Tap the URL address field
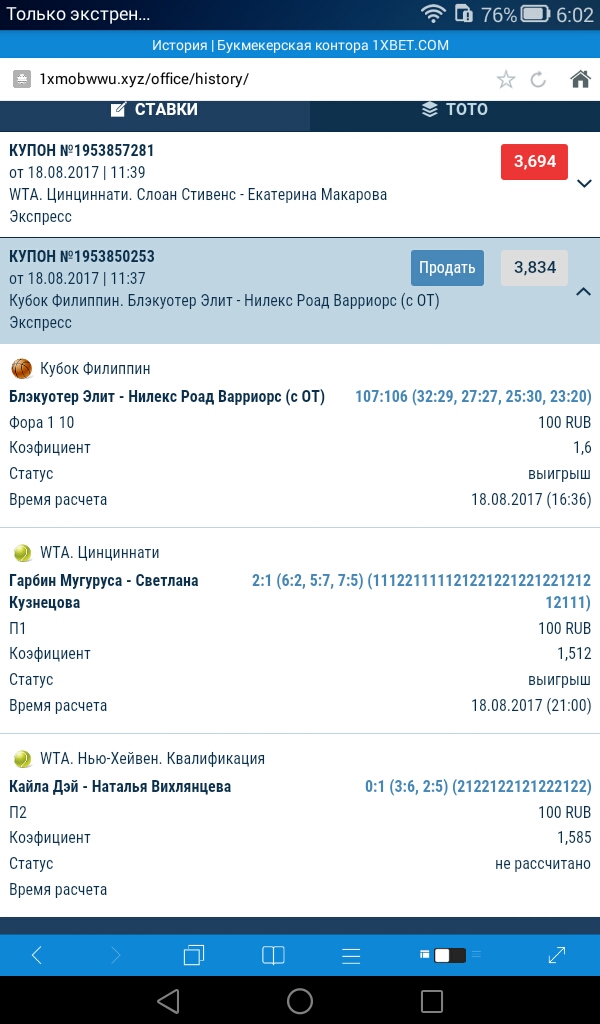The height and width of the screenshot is (1024, 600). (x=250, y=80)
